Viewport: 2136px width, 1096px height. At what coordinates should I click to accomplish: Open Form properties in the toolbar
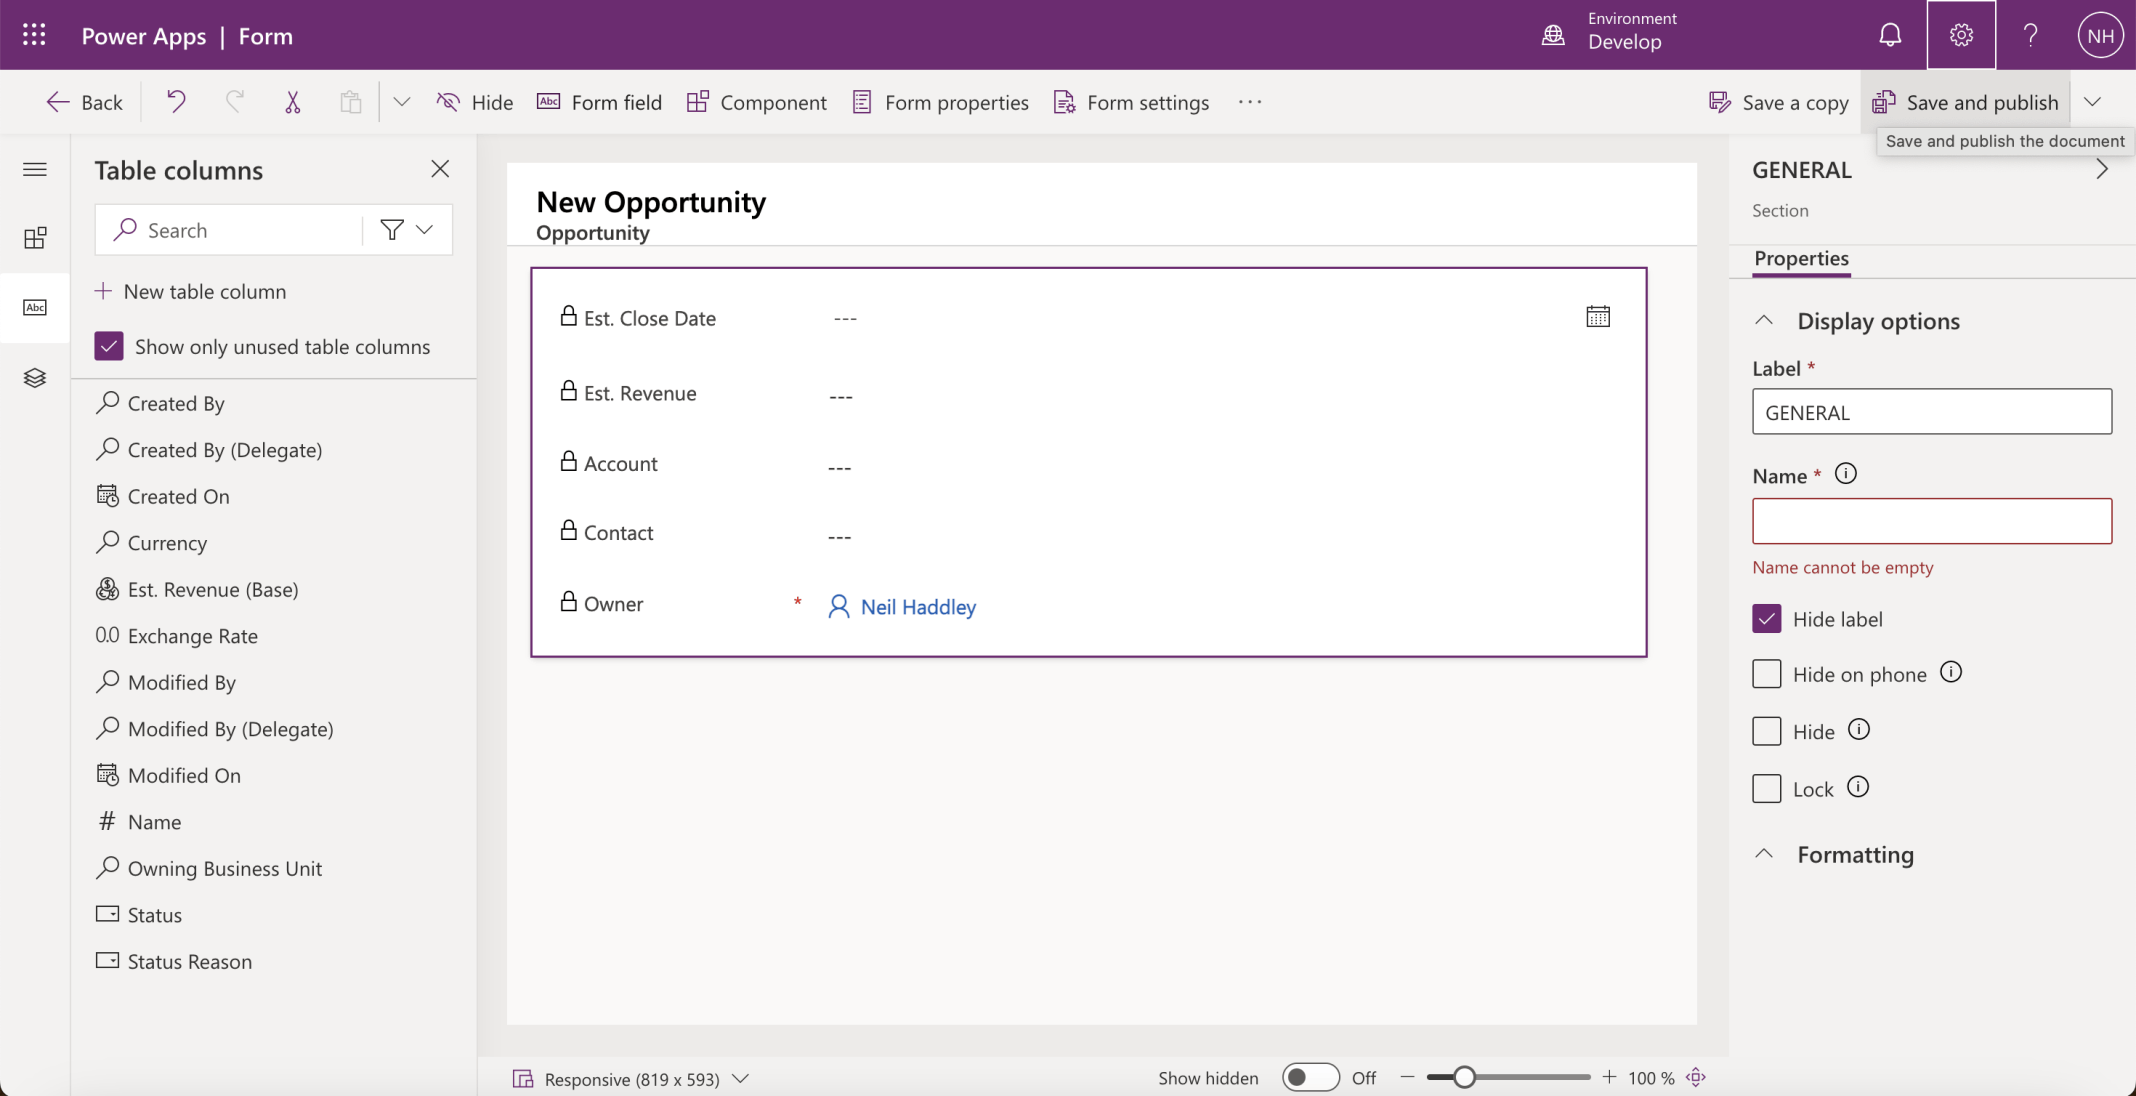[x=940, y=102]
